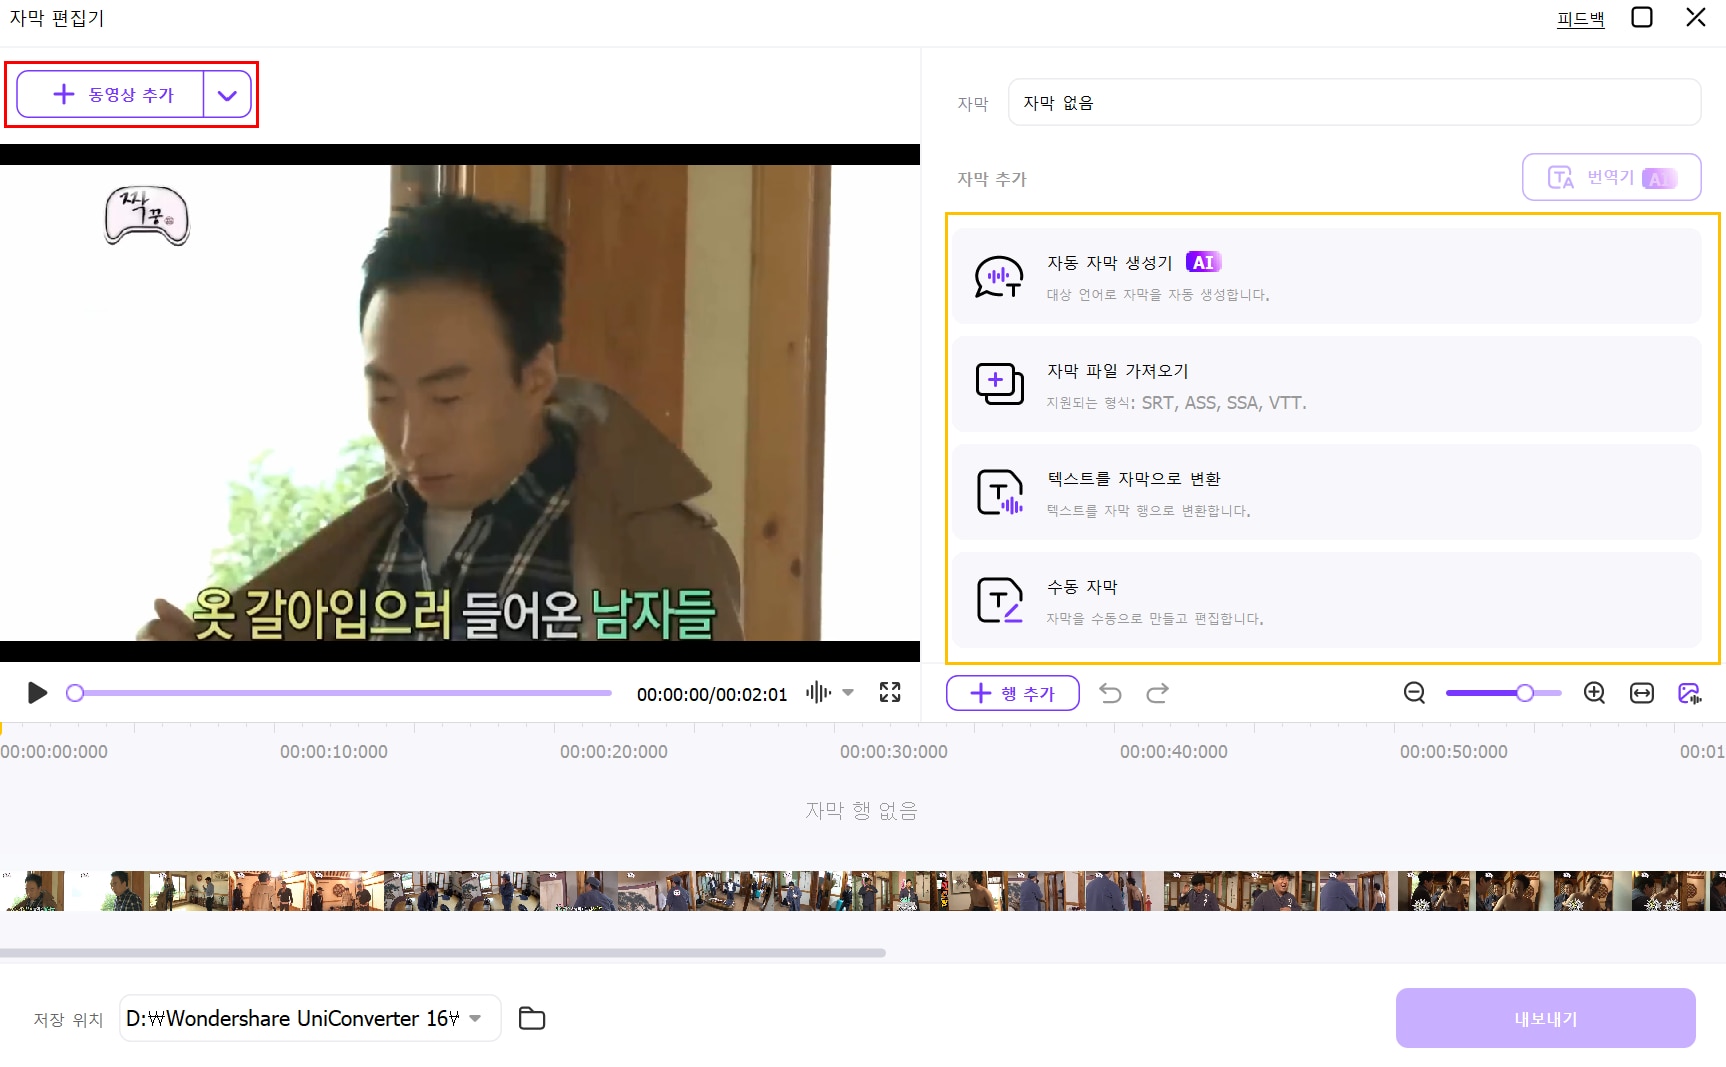Enter fullscreen video preview
Viewport: 1726px width, 1067px height.
click(x=890, y=692)
